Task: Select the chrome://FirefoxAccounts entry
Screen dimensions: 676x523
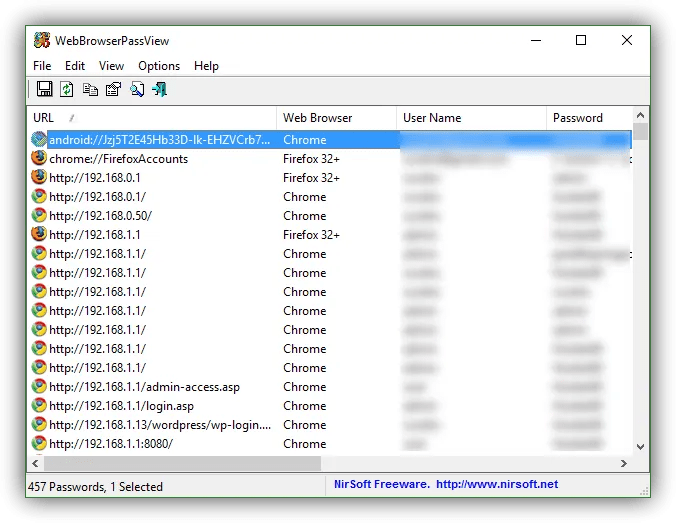Action: click(x=331, y=158)
